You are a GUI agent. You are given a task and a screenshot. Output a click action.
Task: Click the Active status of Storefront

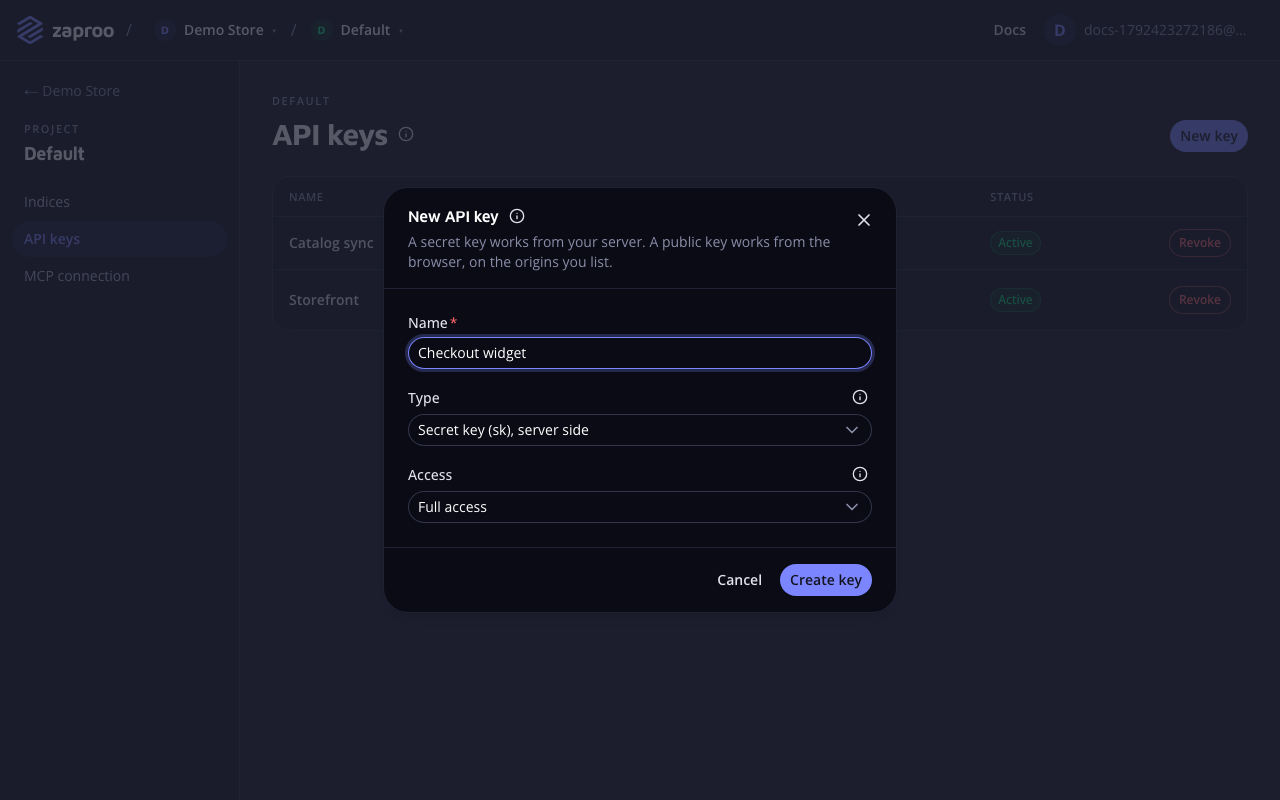[x=1015, y=300]
